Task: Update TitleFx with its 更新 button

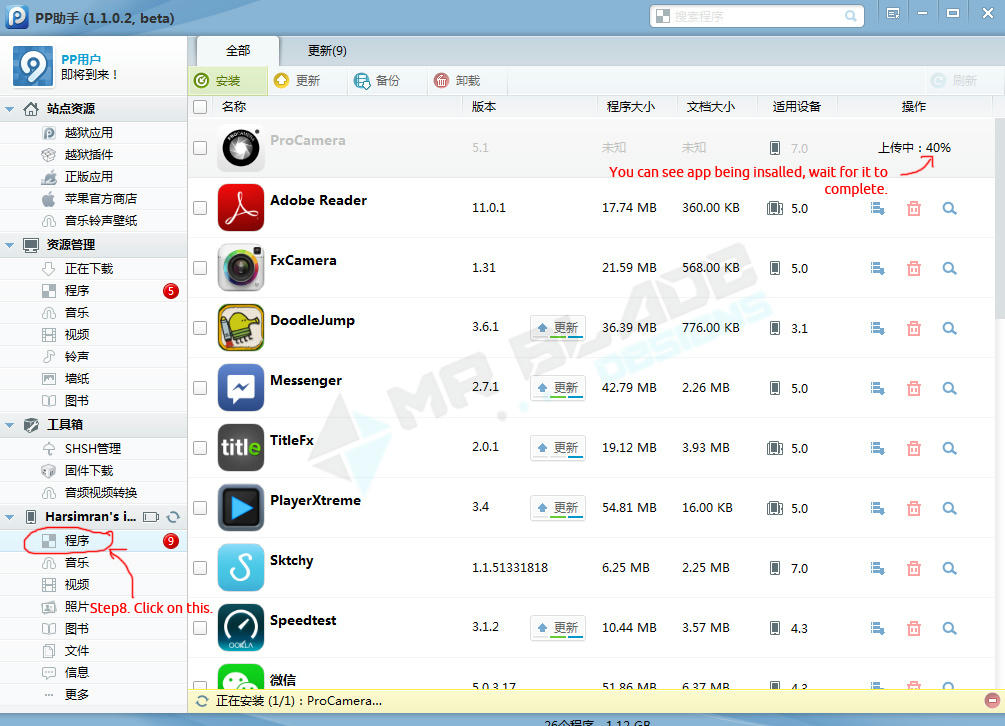Action: [x=558, y=448]
